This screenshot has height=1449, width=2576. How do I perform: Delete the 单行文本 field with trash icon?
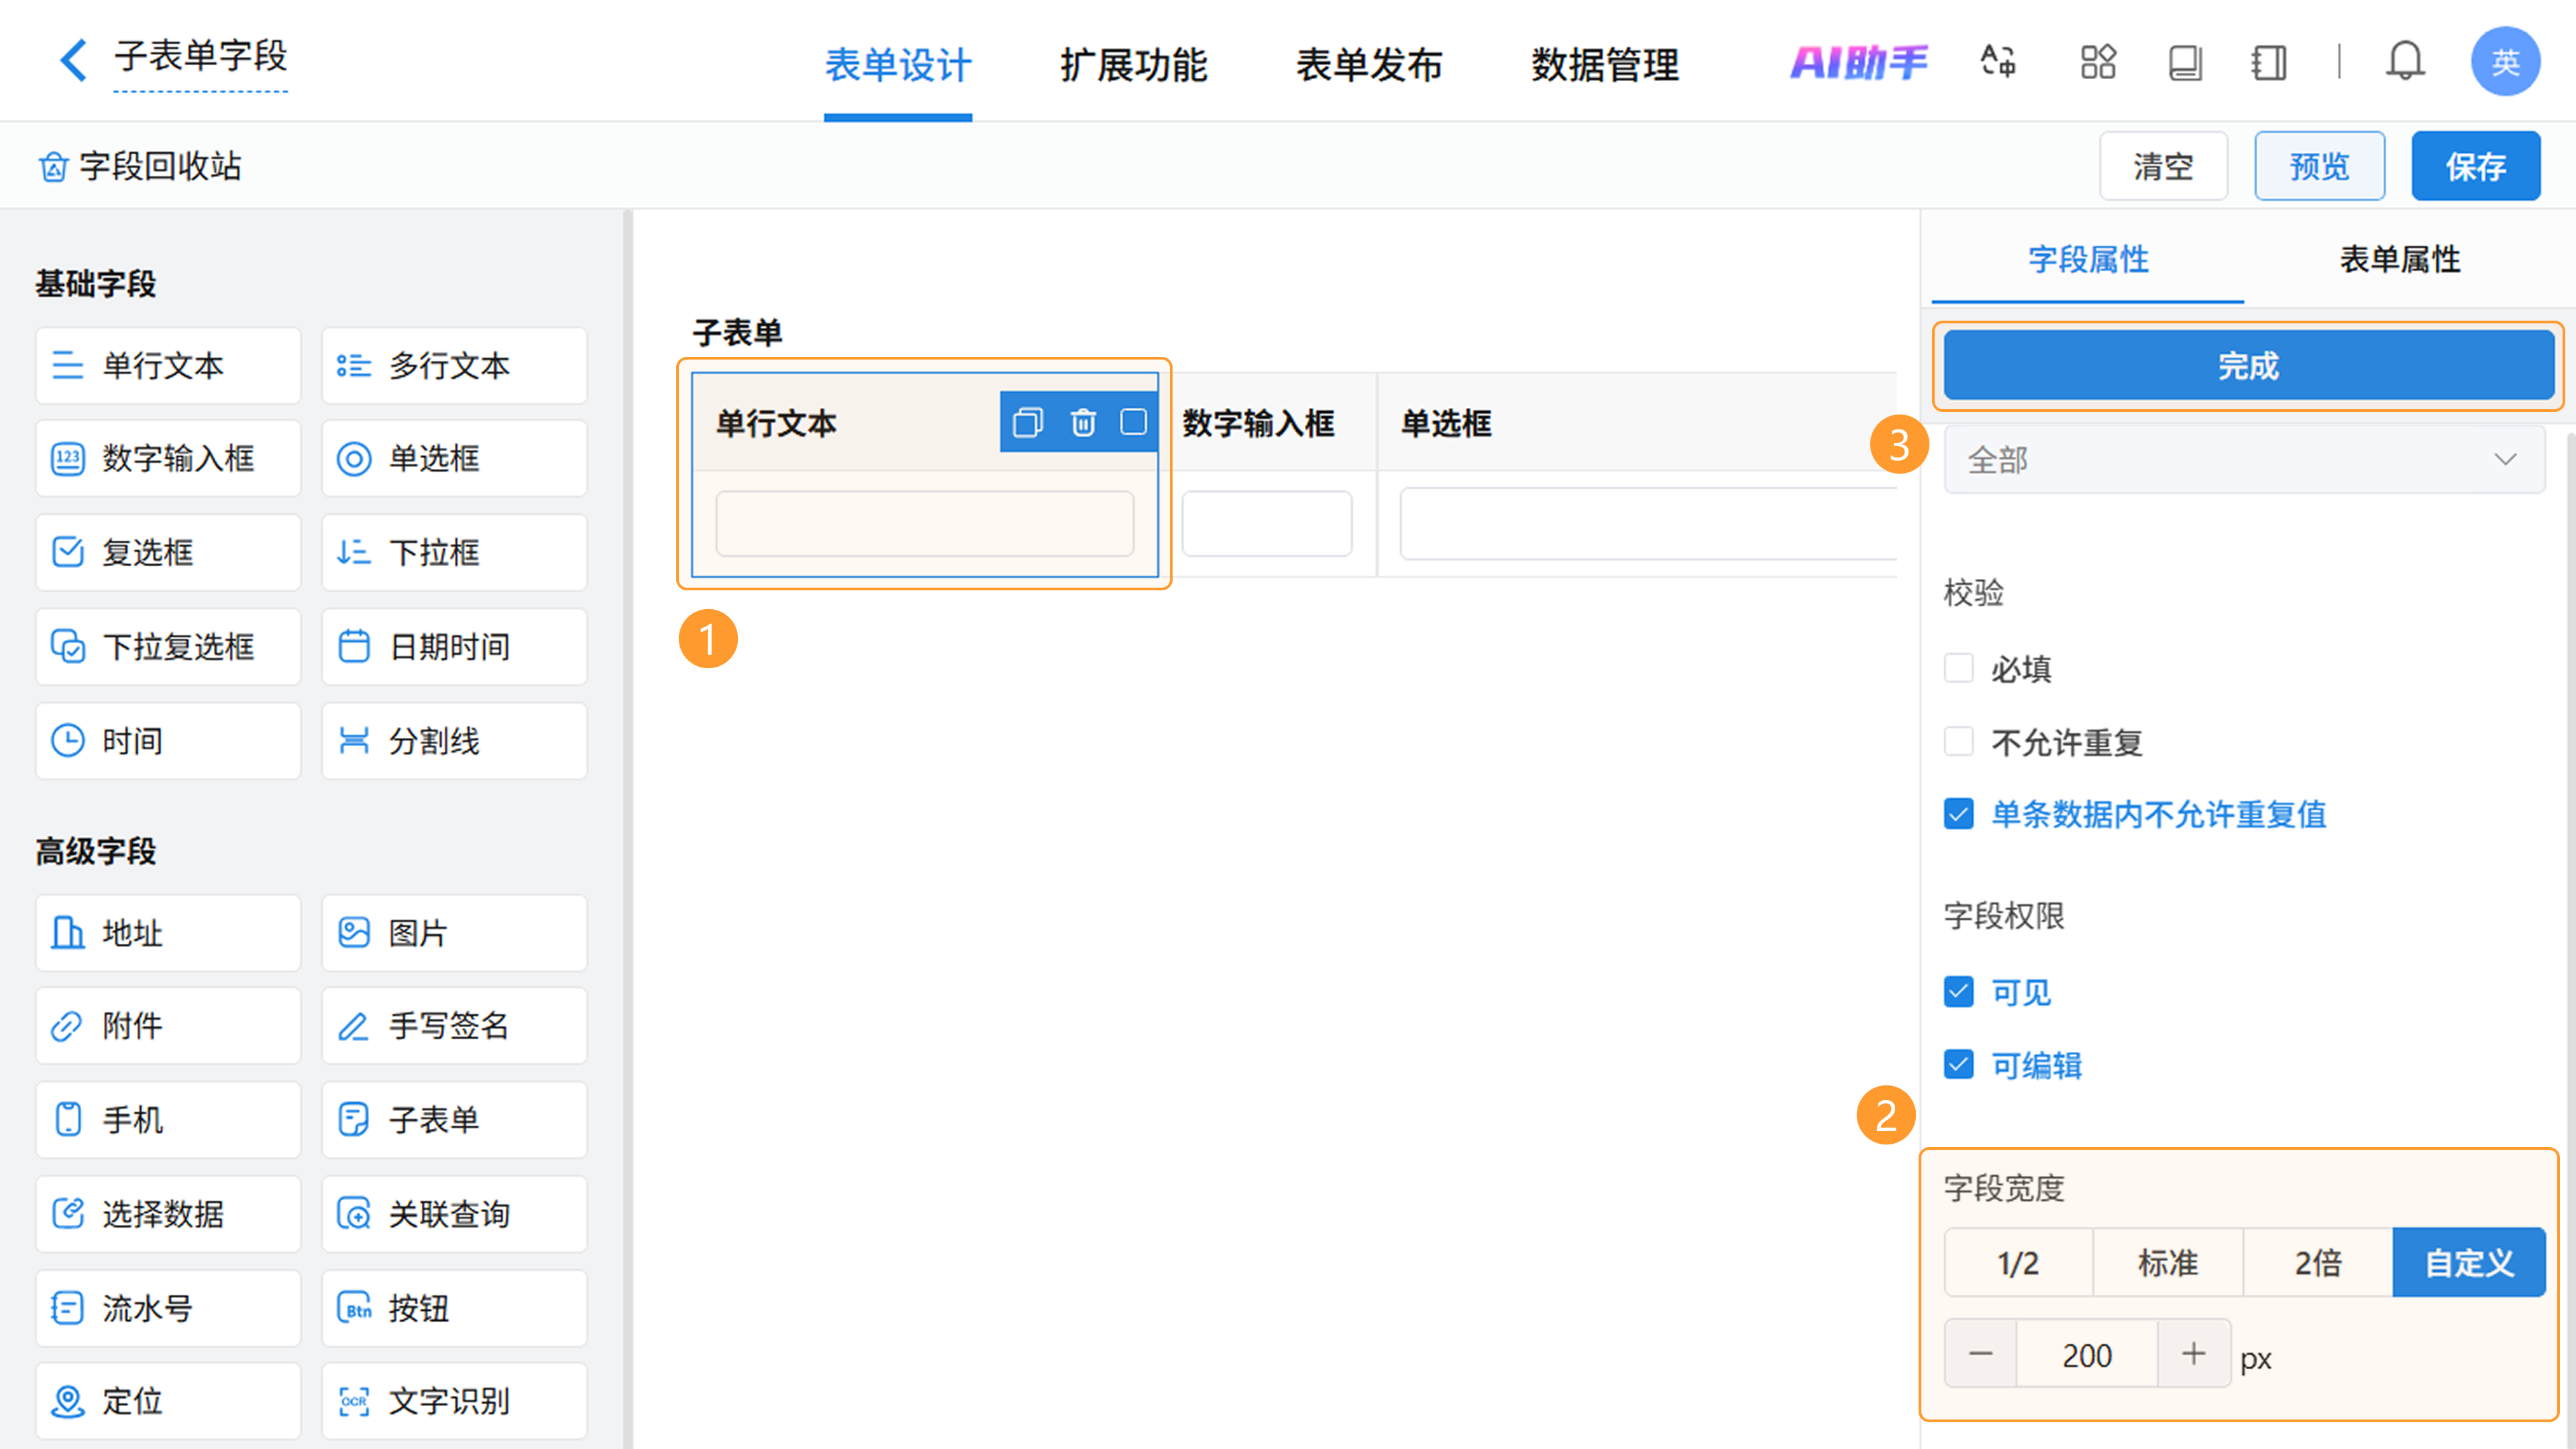click(x=1082, y=423)
